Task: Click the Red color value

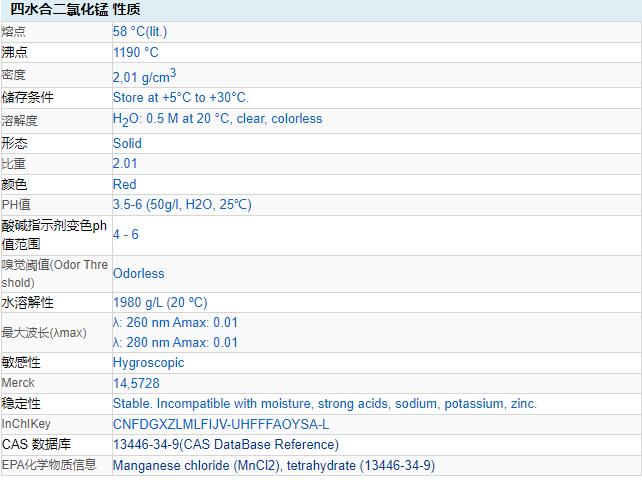Action: coord(125,184)
